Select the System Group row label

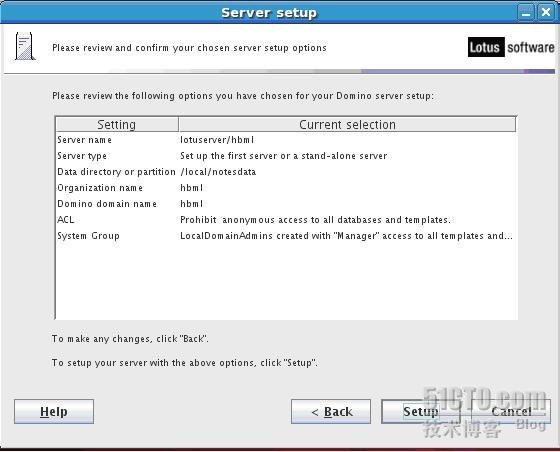tap(88, 236)
